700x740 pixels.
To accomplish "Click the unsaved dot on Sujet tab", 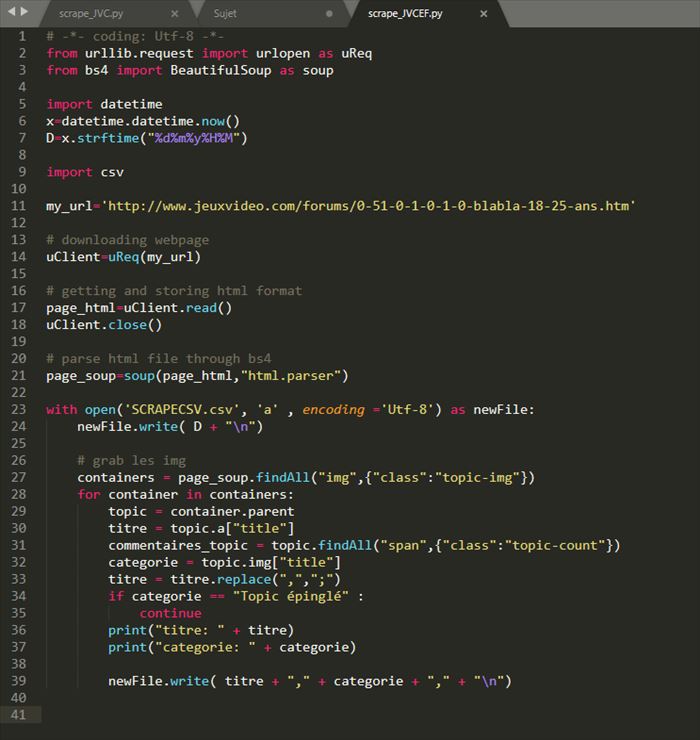I will 329,14.
